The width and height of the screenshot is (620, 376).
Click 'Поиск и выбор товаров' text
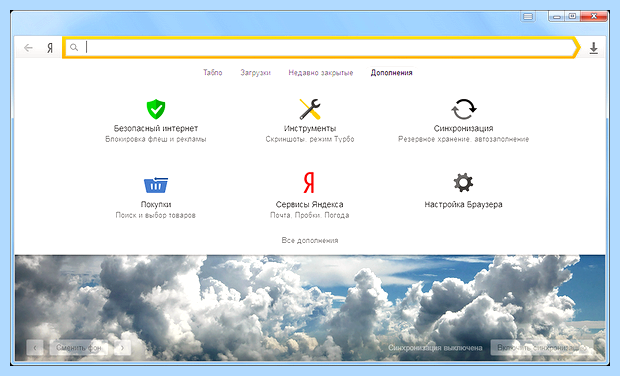(156, 215)
